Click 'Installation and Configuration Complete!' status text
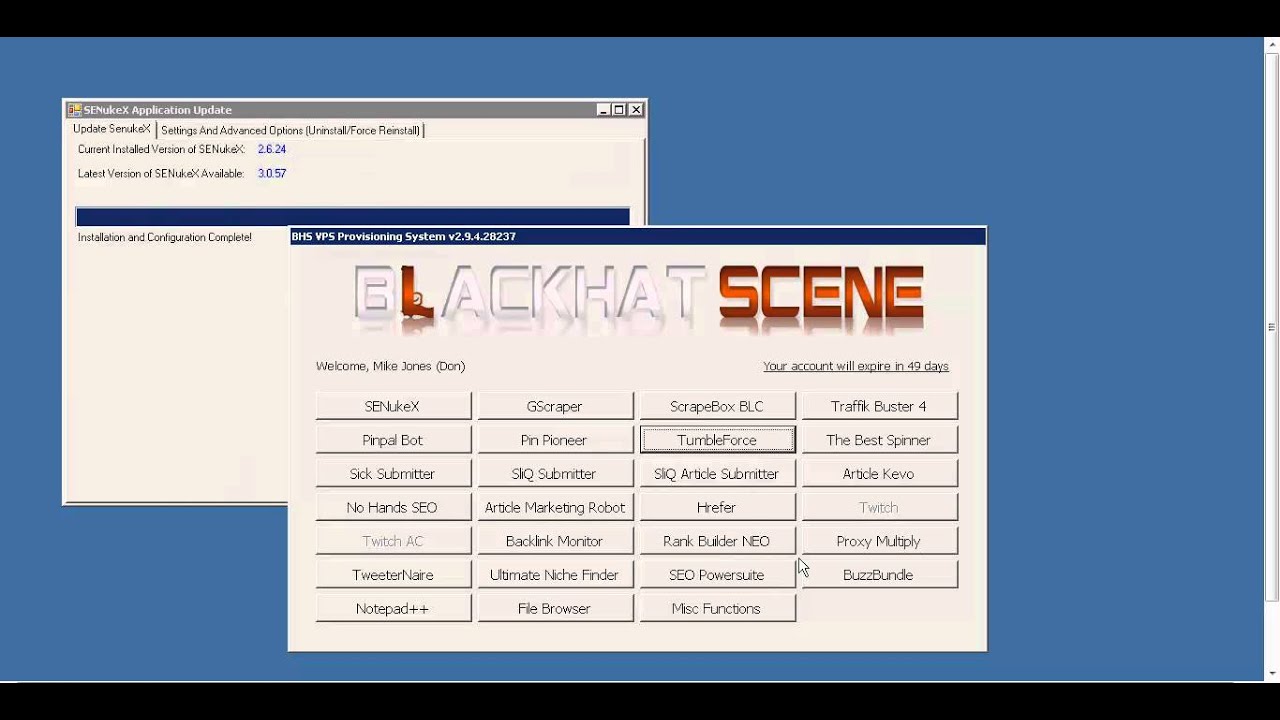 tap(165, 237)
